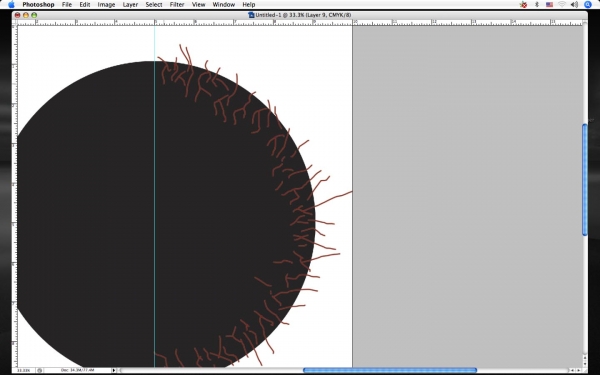Screen dimensions: 600x375
Task: Open the File menu
Action: click(x=67, y=5)
